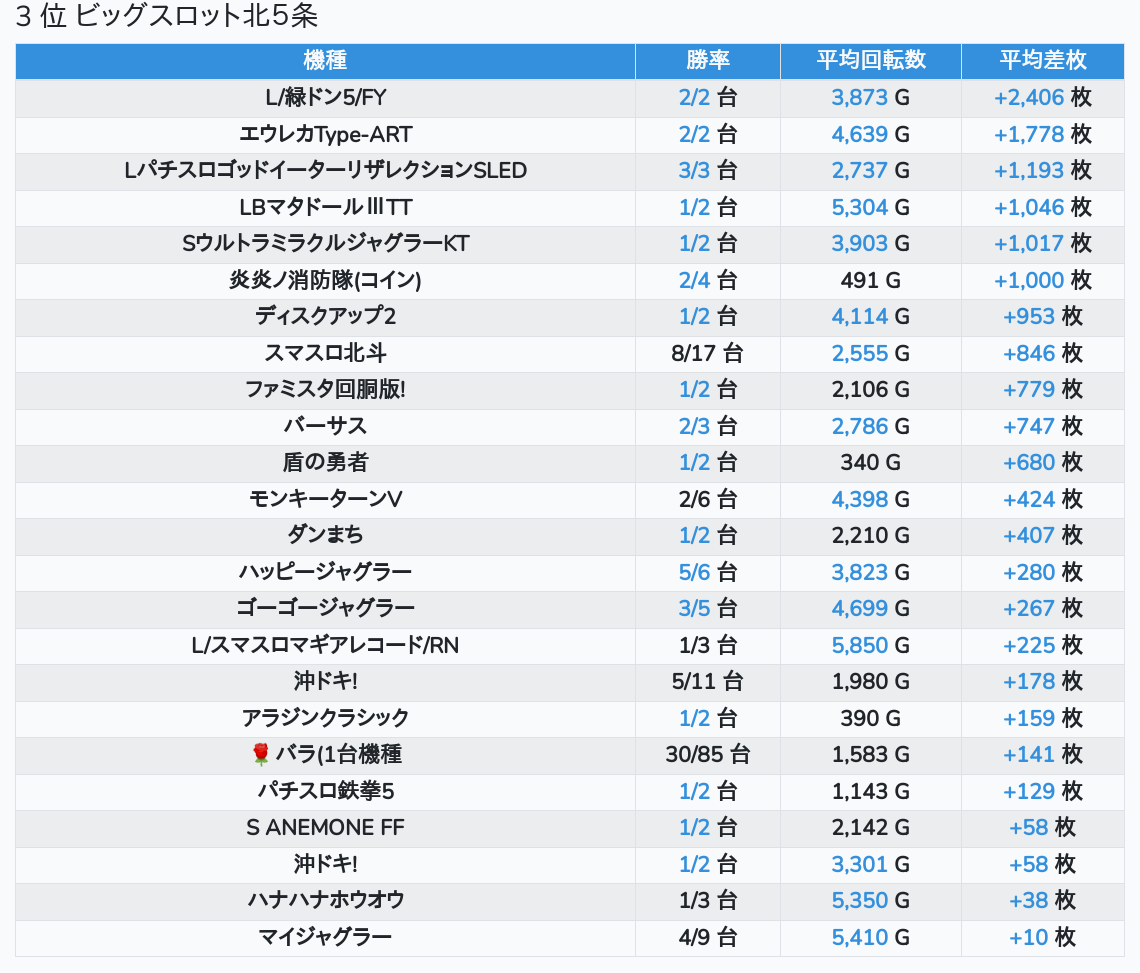Click average spins 4,114 G
Image resolution: width=1140 pixels, height=973 pixels.
870,316
